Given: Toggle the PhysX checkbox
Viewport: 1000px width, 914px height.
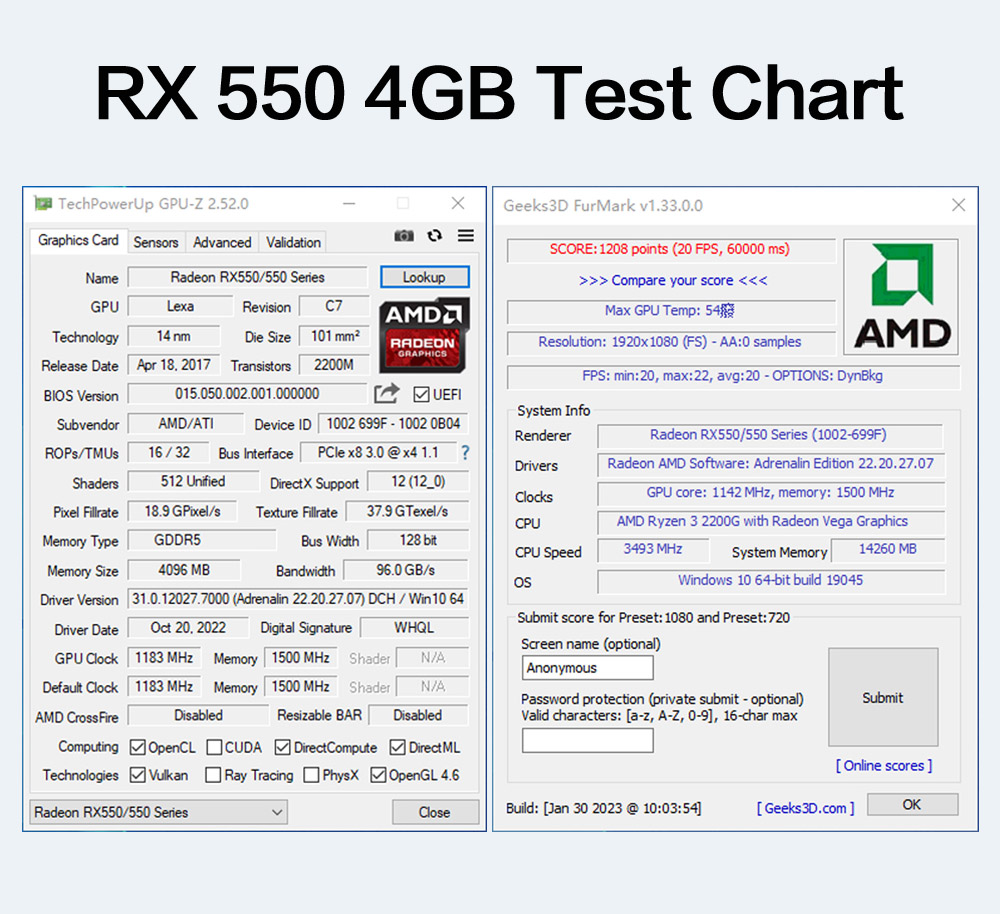Looking at the screenshot, I should (x=311, y=775).
